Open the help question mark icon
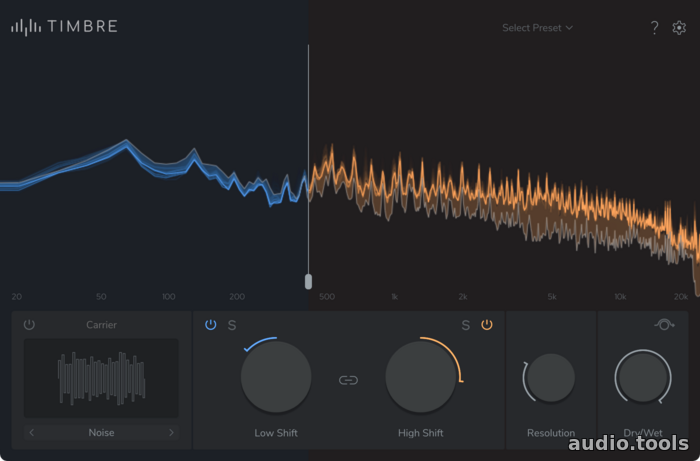 pos(654,28)
